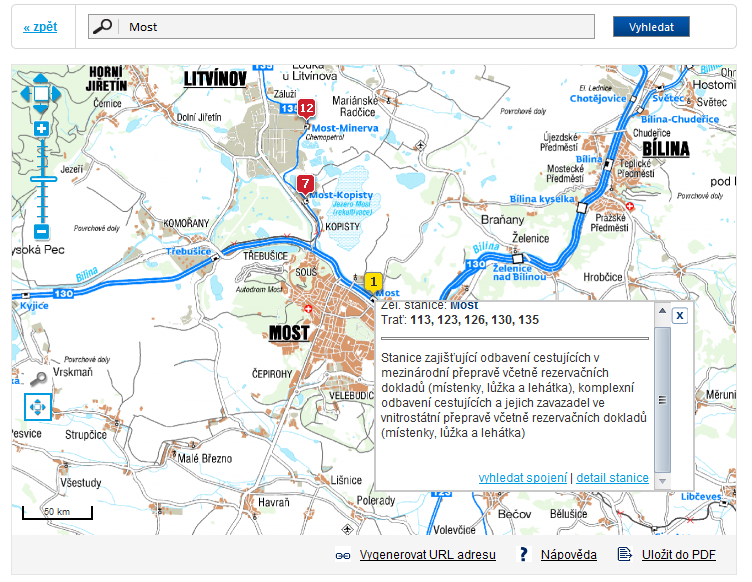Select the magnifier zoom tool on map
The height and width of the screenshot is (582, 752).
(x=38, y=379)
